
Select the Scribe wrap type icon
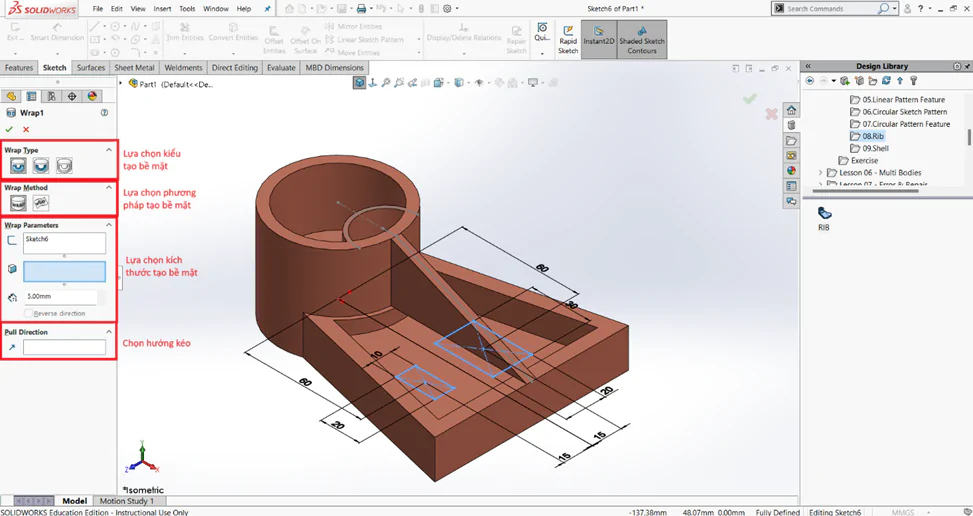(64, 166)
